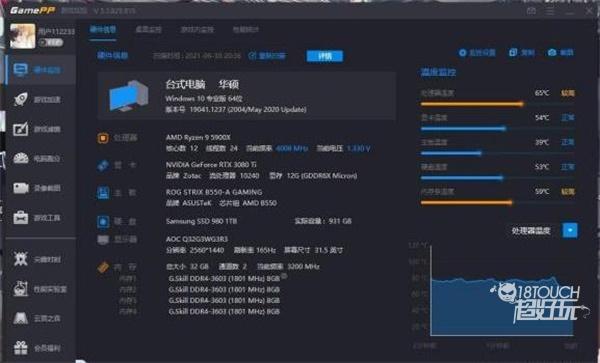Click the blue hardware heading under the tabs

tap(112, 55)
